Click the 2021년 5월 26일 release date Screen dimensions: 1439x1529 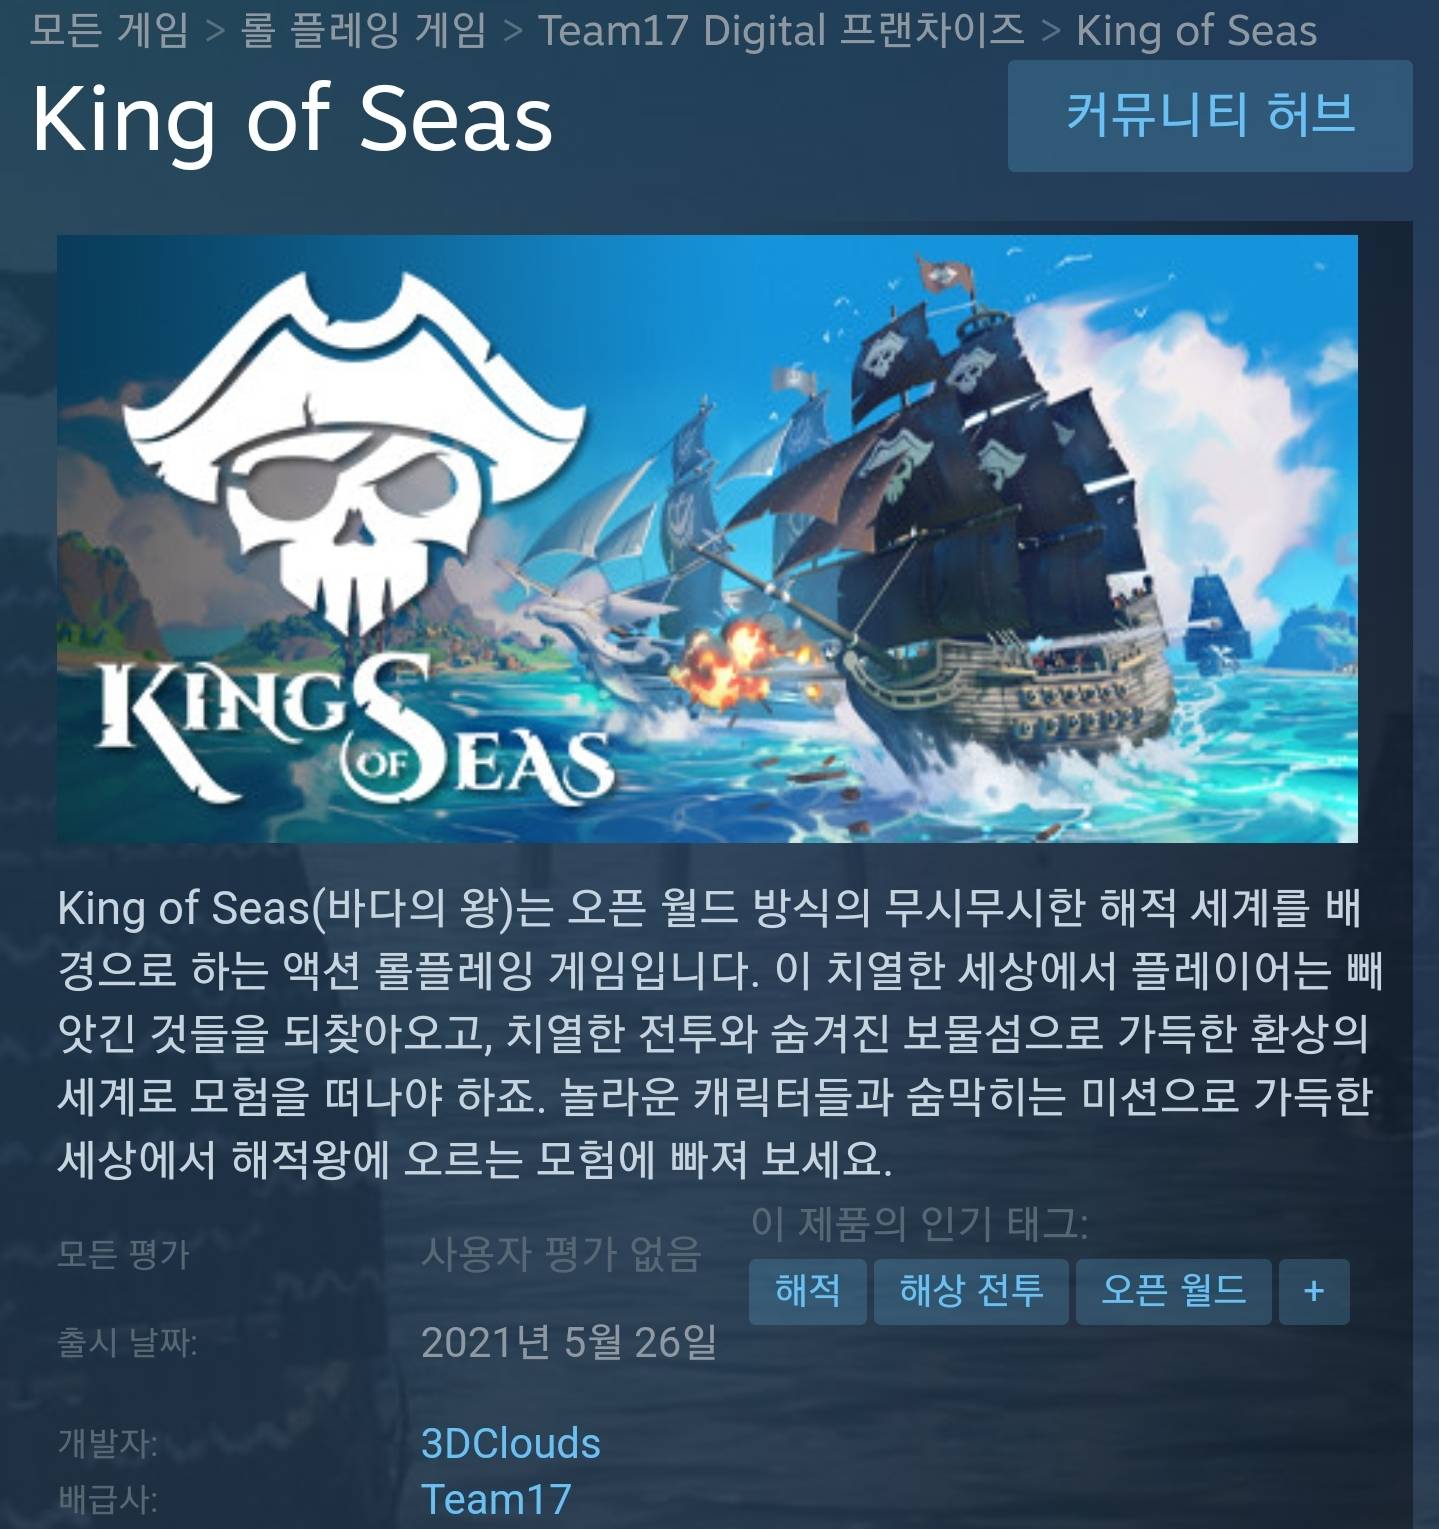(569, 1342)
